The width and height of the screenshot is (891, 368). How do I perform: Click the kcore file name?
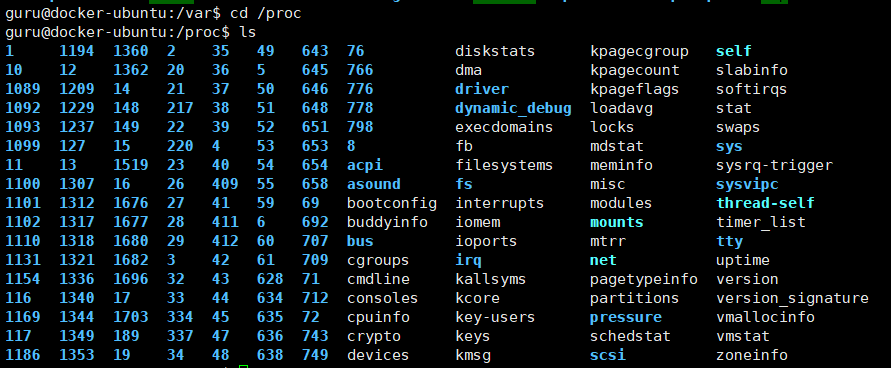coord(477,299)
